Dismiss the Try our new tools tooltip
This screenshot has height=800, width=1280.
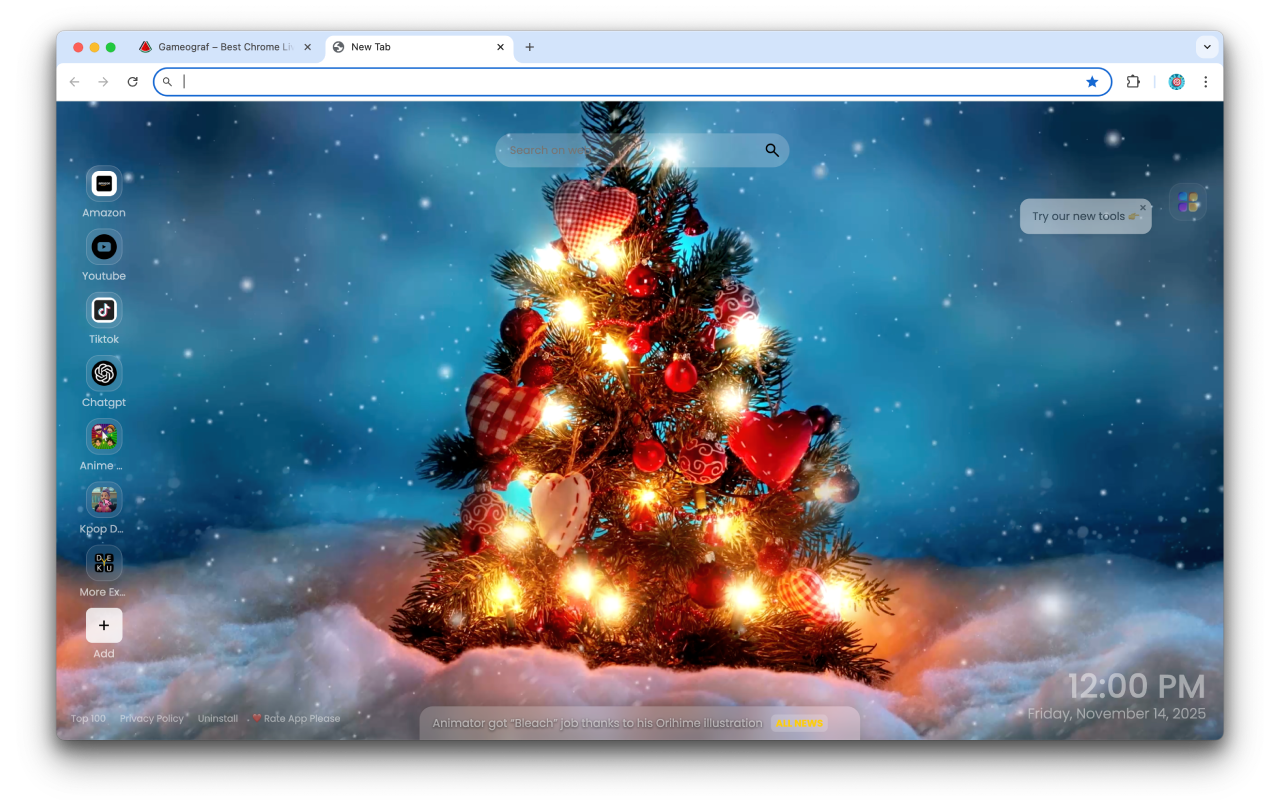tap(1143, 208)
